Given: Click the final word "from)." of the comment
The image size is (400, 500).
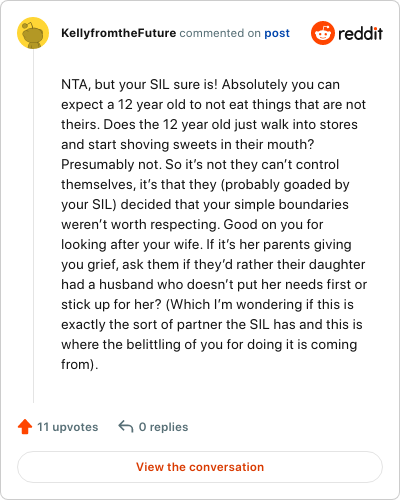Looking at the screenshot, I should coord(79,365).
